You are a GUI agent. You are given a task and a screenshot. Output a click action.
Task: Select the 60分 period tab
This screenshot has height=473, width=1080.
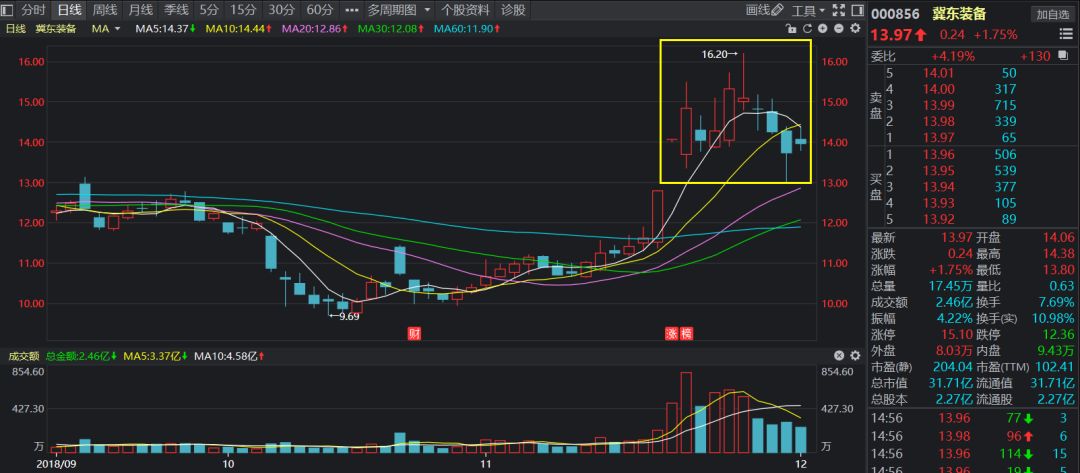coord(320,10)
